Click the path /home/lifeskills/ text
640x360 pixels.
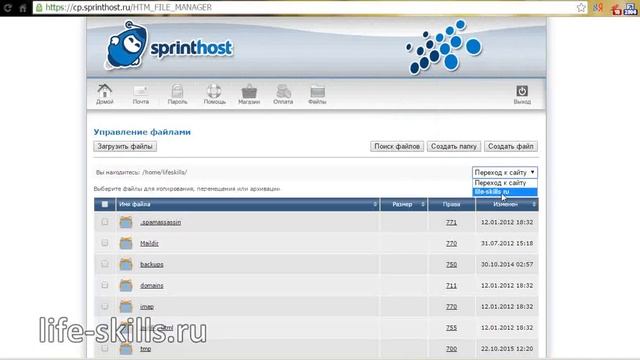pyautogui.click(x=164, y=172)
